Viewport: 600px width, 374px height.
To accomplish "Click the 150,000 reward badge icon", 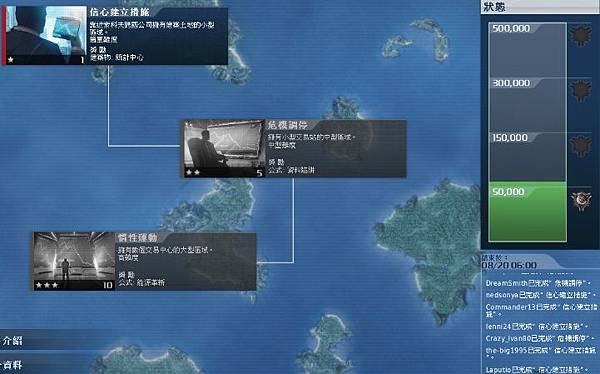I will click(581, 145).
